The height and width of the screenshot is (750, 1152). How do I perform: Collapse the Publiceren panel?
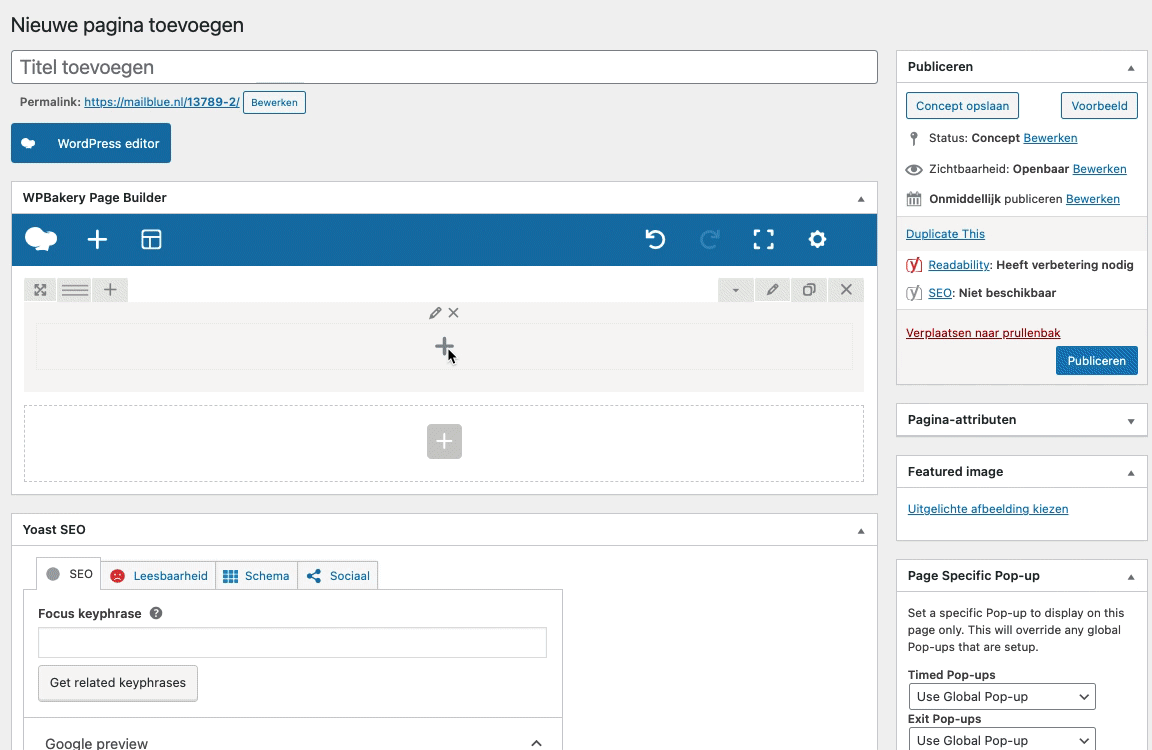(1131, 68)
